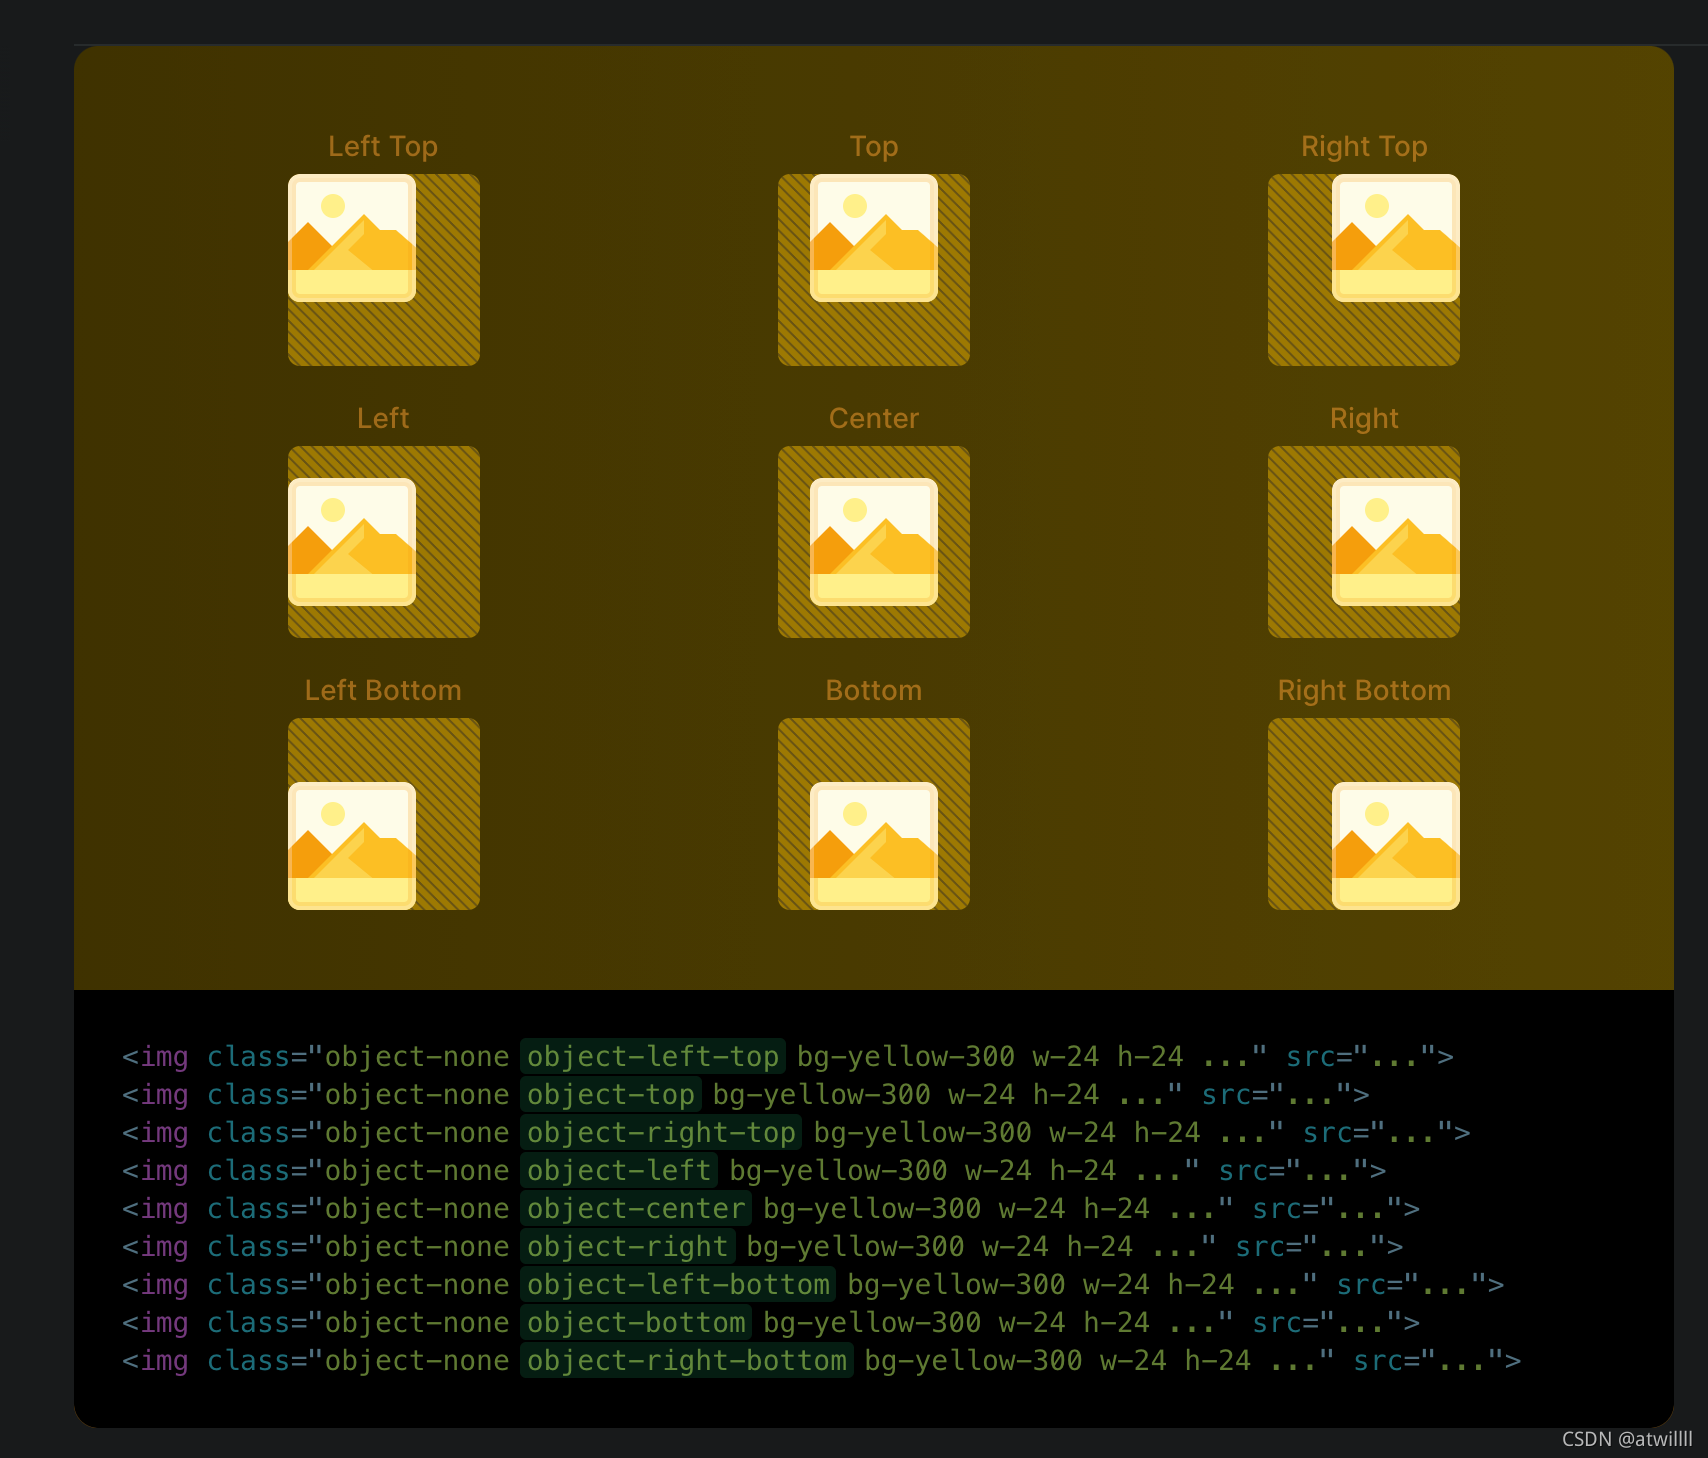Screen dimensions: 1708x1458
Task: Select the object-top class in code
Action: coord(610,1094)
